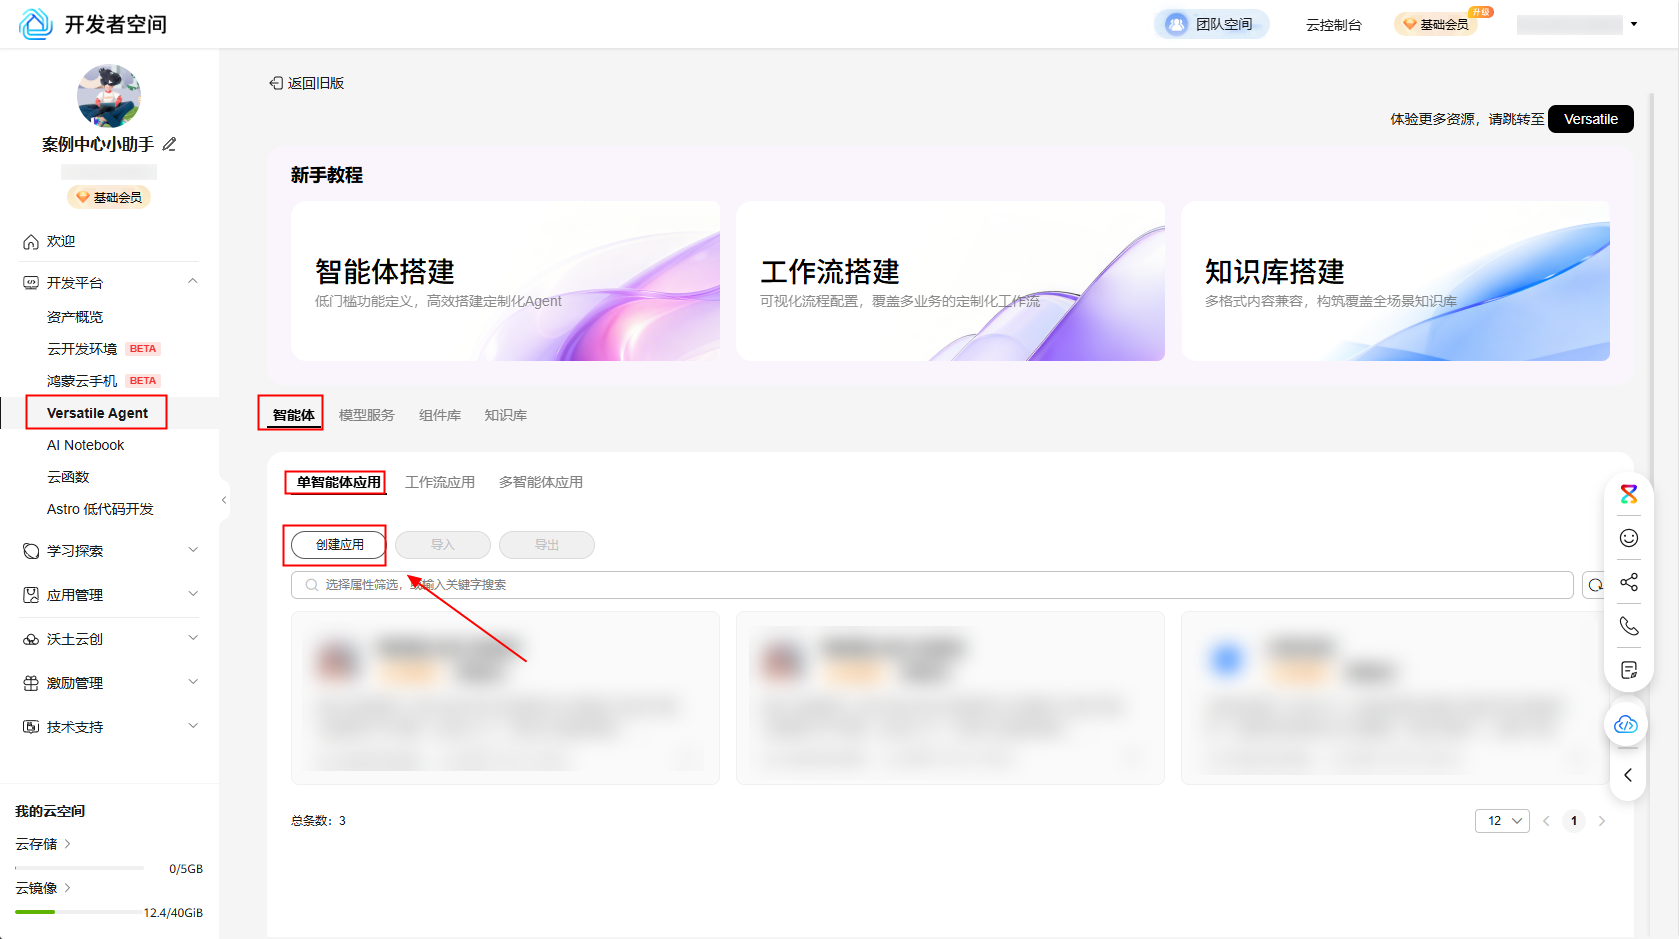Open the account dropdown arrow at top right
Screen dimensions: 1679x939
click(1634, 24)
